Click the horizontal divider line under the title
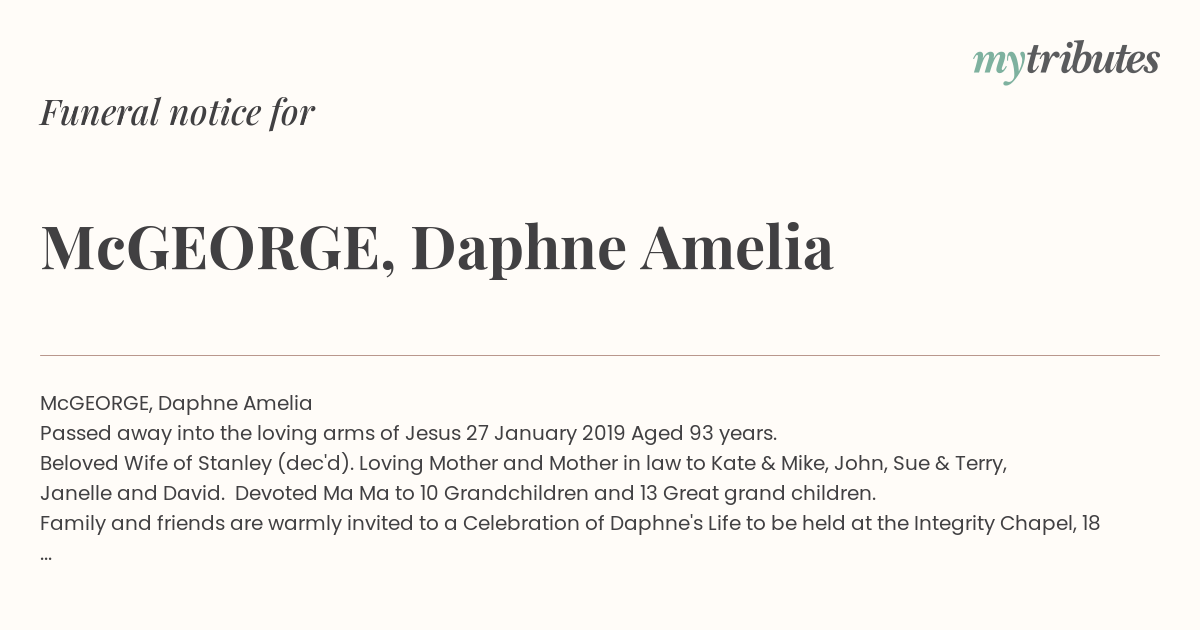The height and width of the screenshot is (630, 1200). [600, 355]
